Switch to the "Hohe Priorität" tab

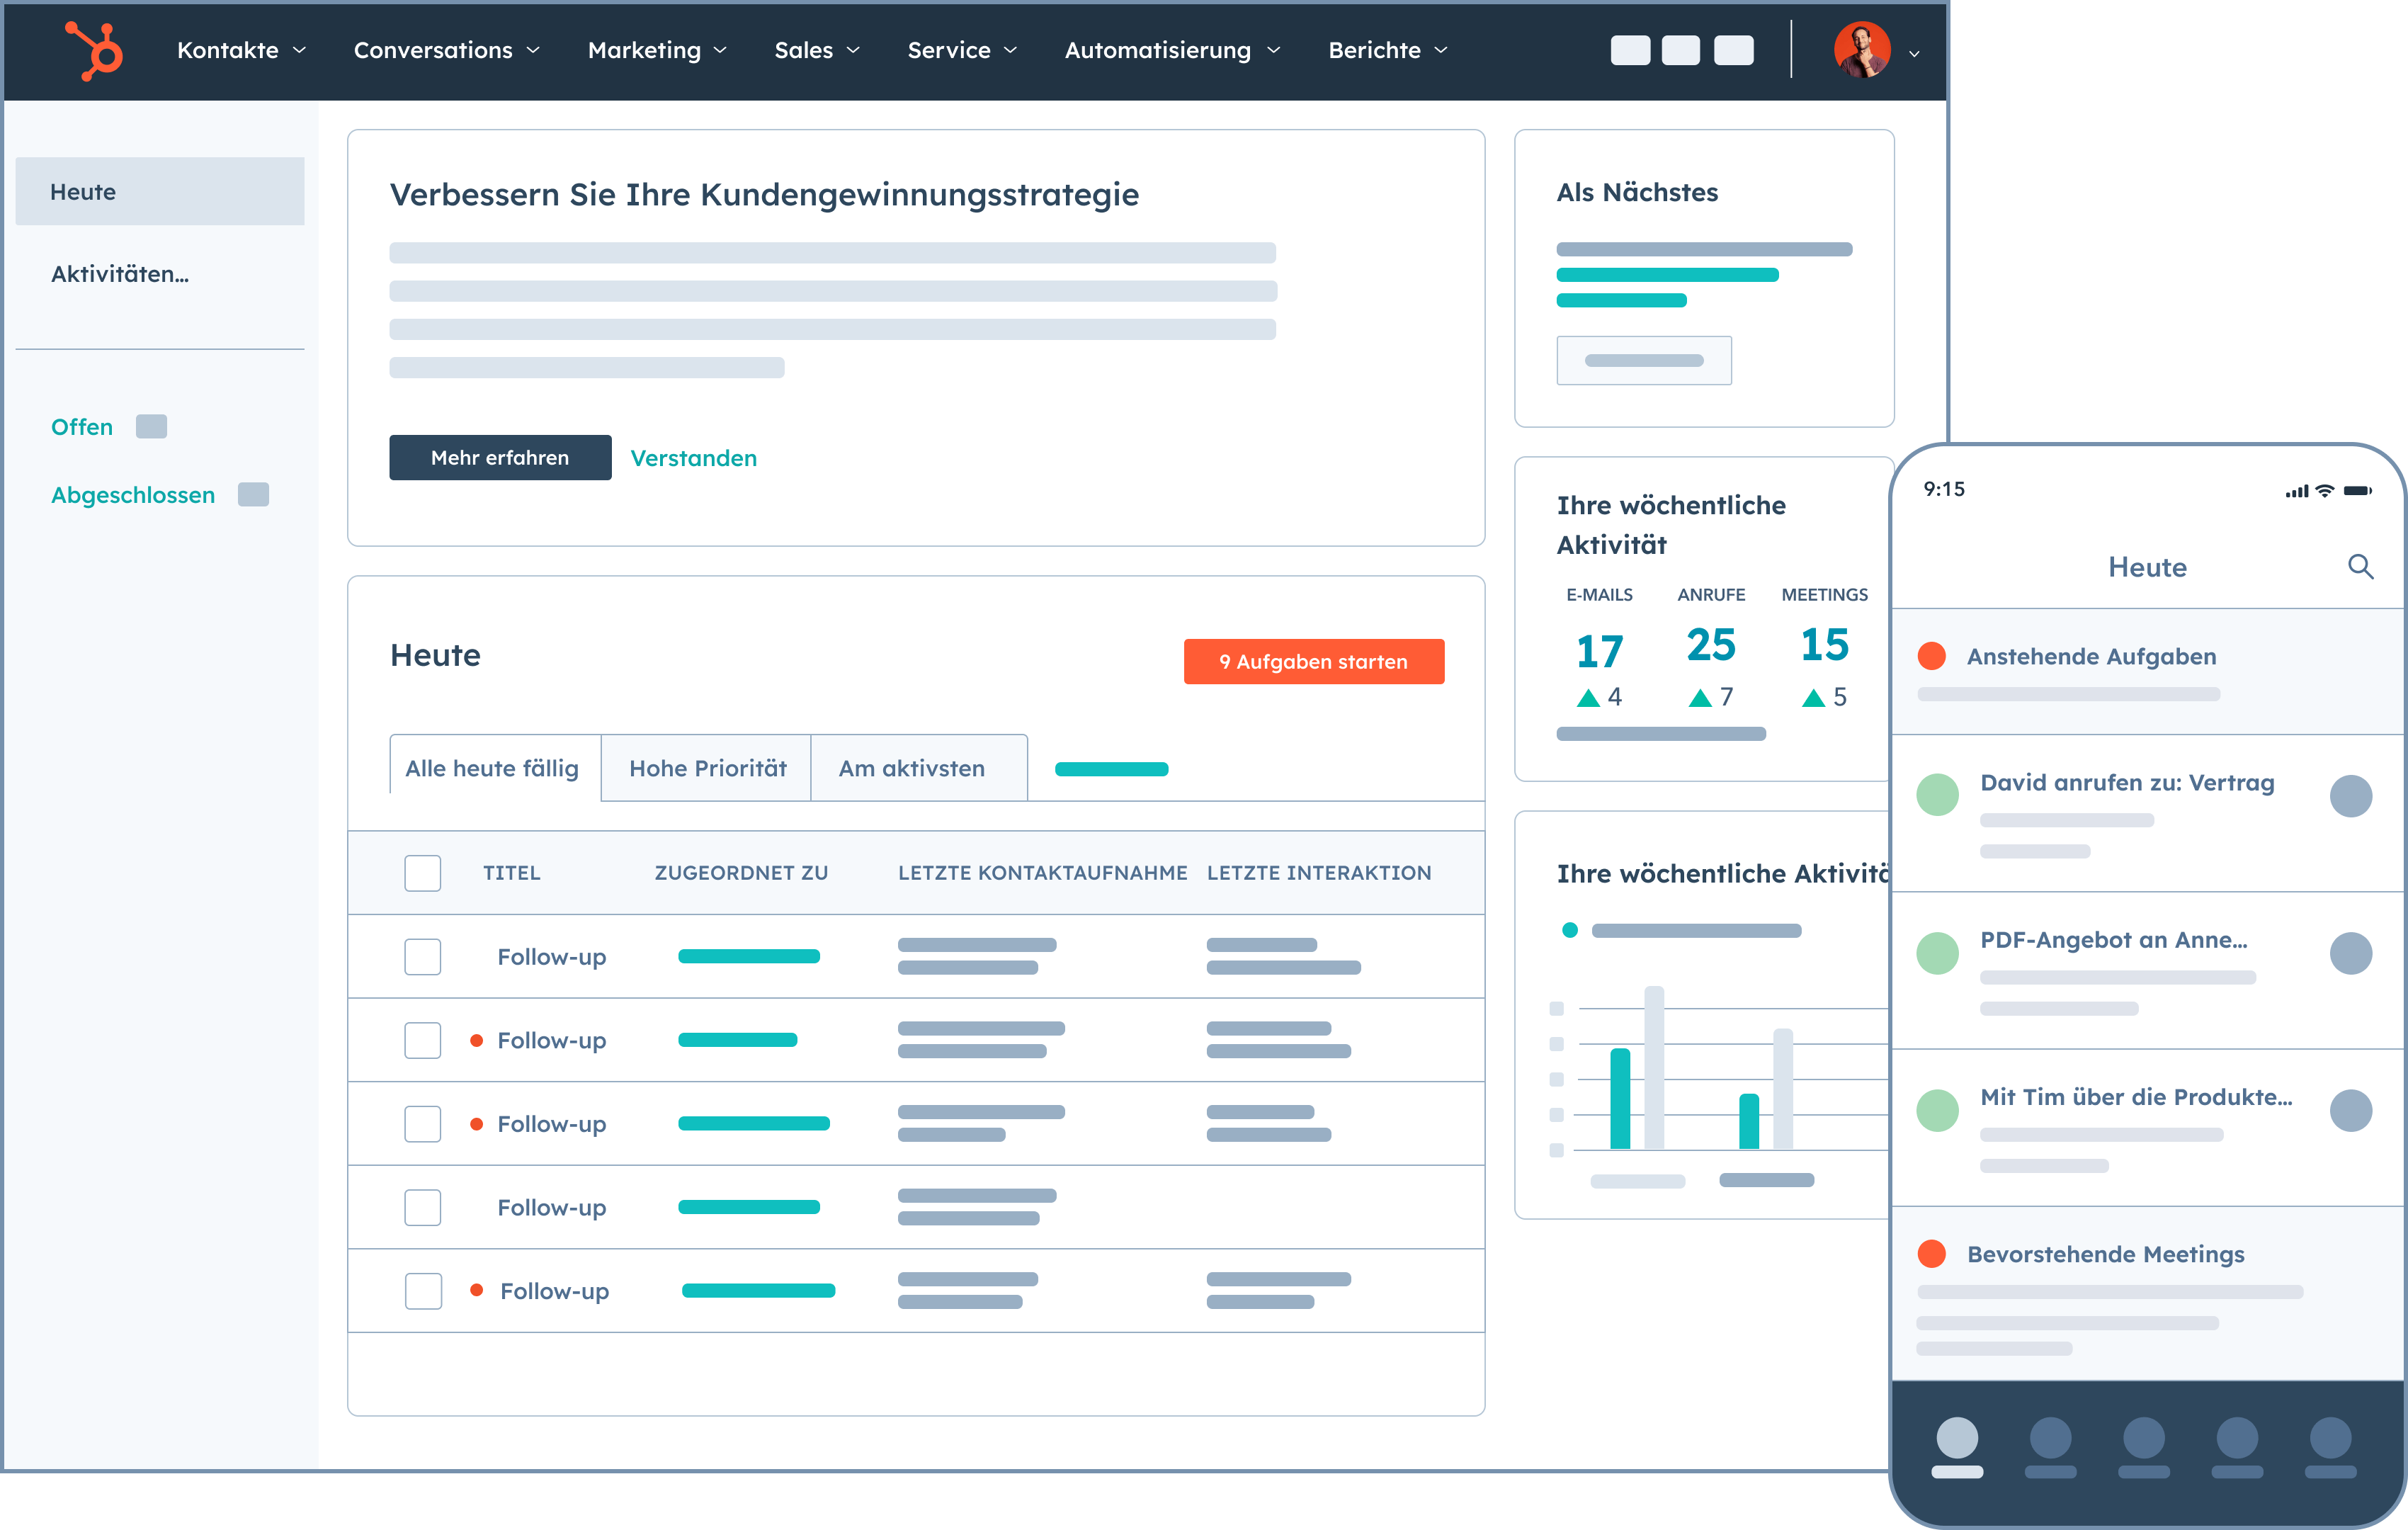[706, 767]
